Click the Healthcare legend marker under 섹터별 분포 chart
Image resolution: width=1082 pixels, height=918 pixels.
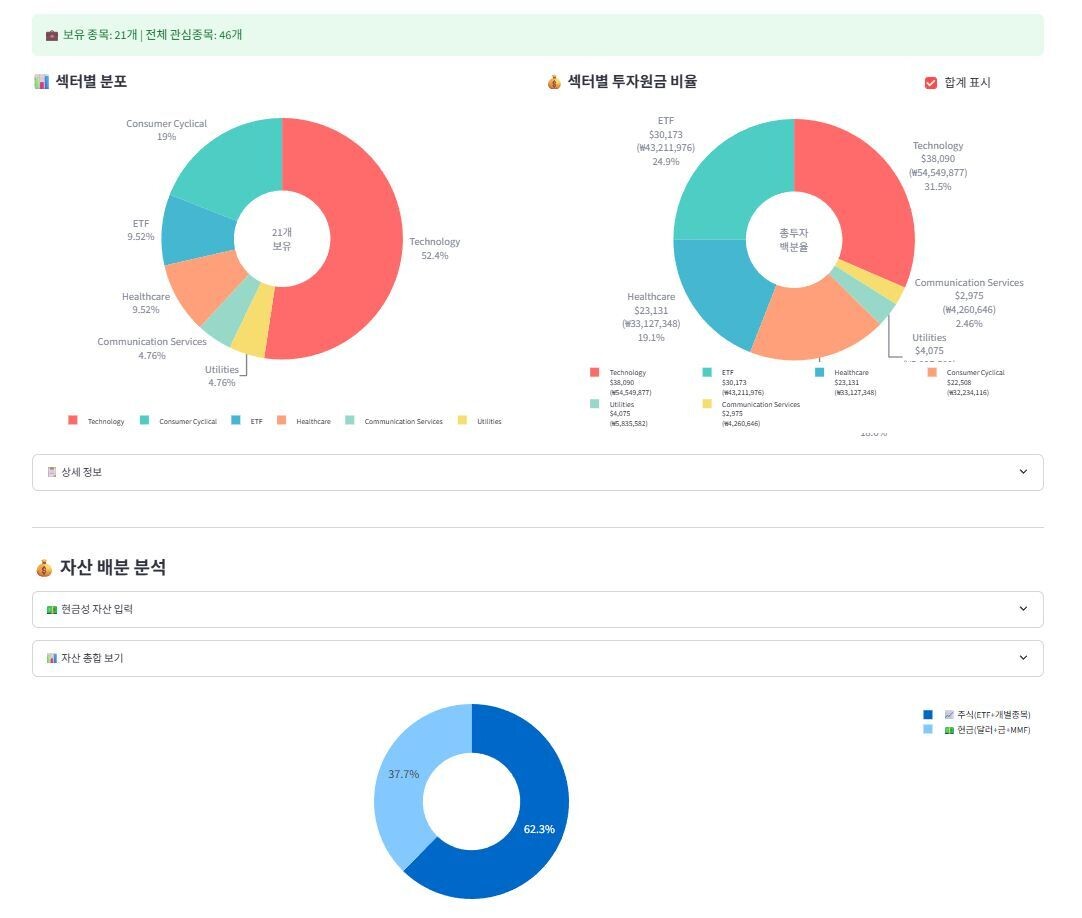tap(282, 421)
